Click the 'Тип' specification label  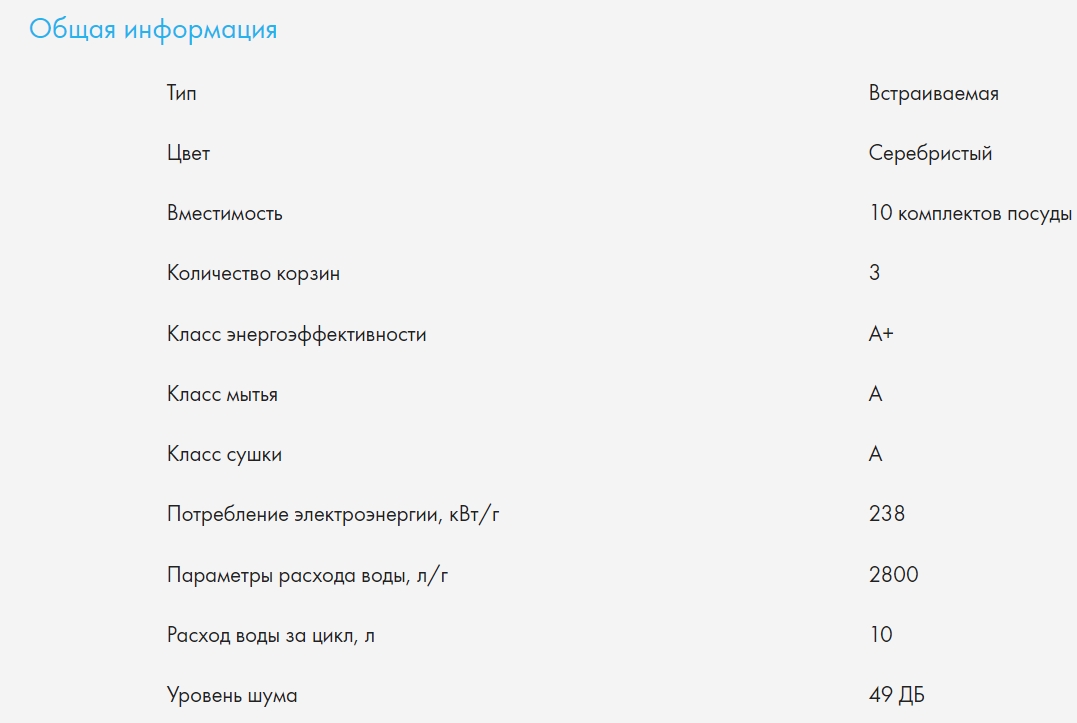[x=182, y=94]
